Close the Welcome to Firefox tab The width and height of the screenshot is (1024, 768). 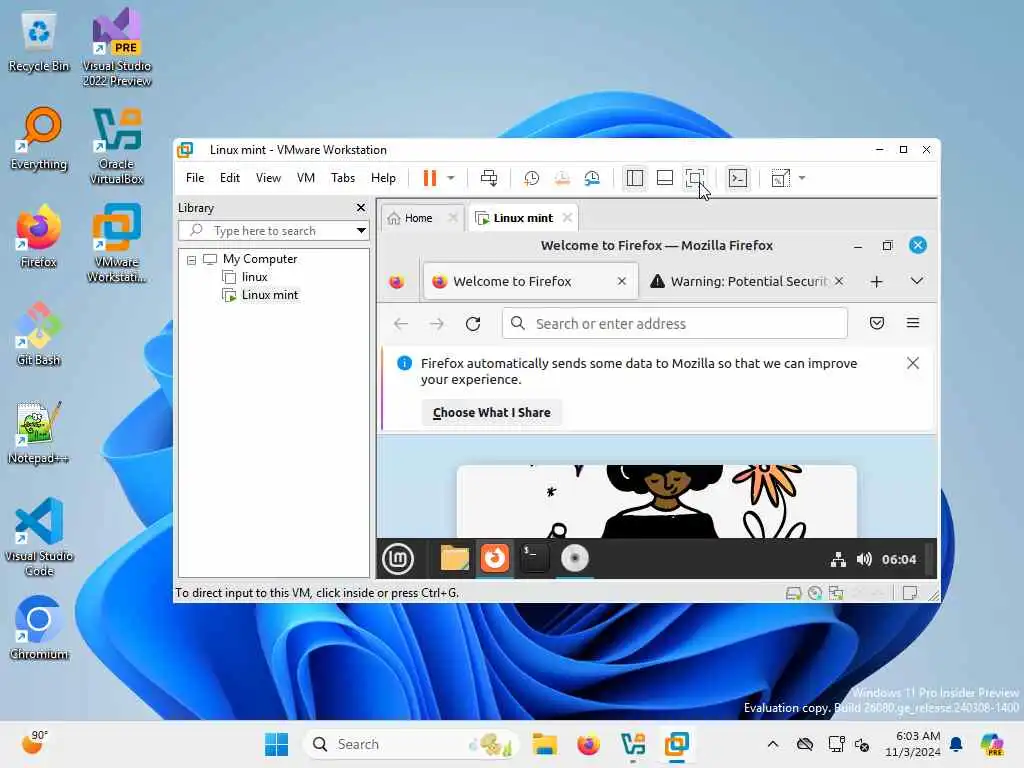(x=622, y=281)
